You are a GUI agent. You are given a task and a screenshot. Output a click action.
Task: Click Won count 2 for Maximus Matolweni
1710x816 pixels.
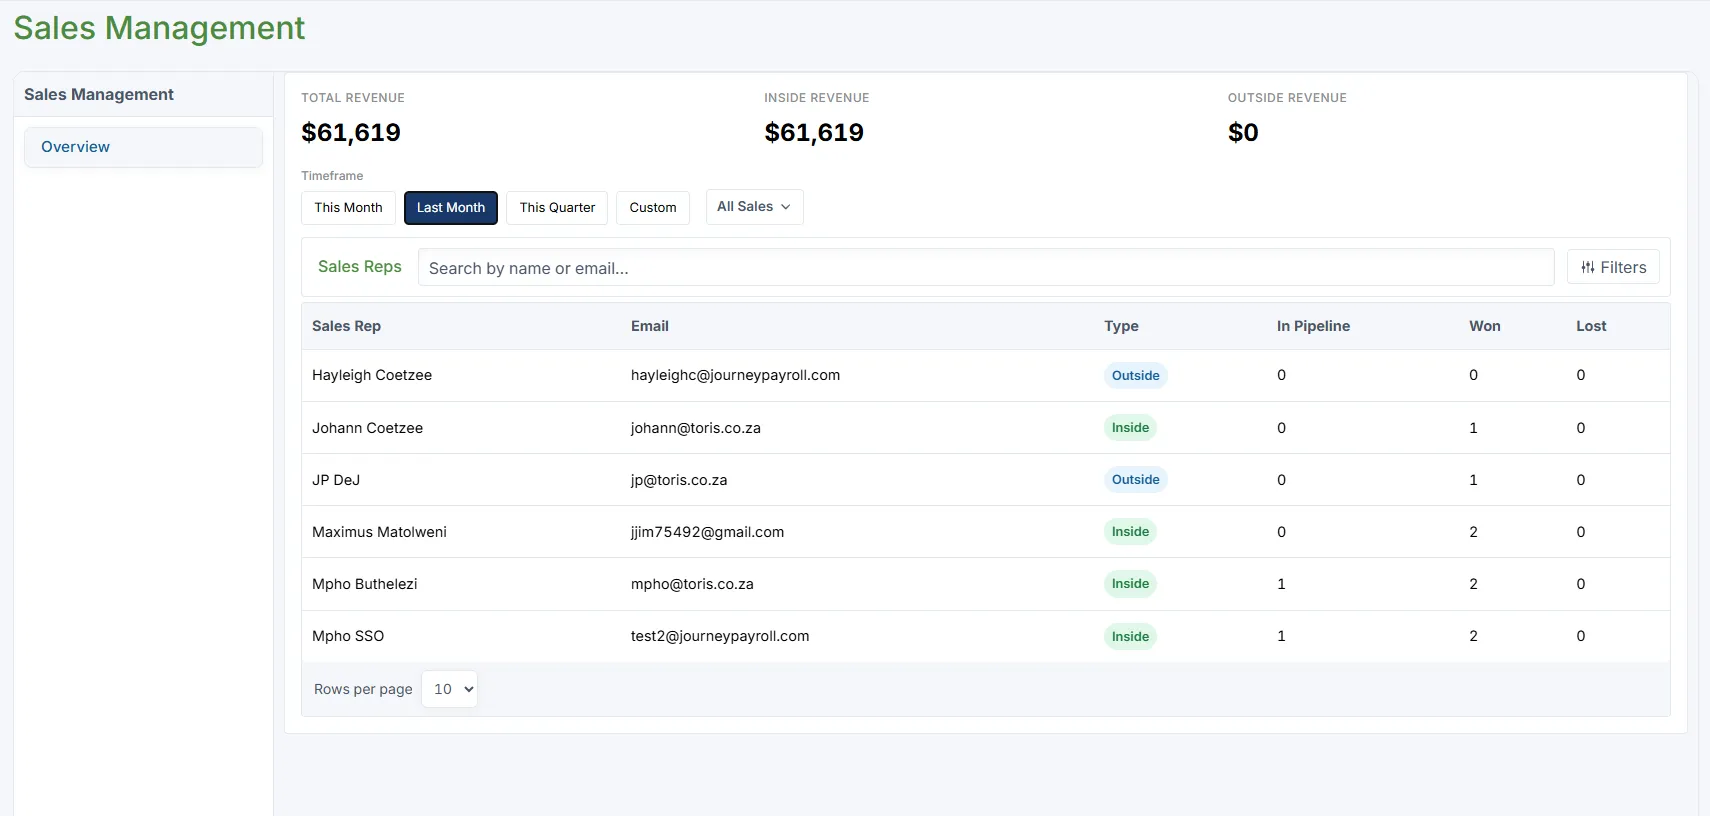click(x=1473, y=532)
